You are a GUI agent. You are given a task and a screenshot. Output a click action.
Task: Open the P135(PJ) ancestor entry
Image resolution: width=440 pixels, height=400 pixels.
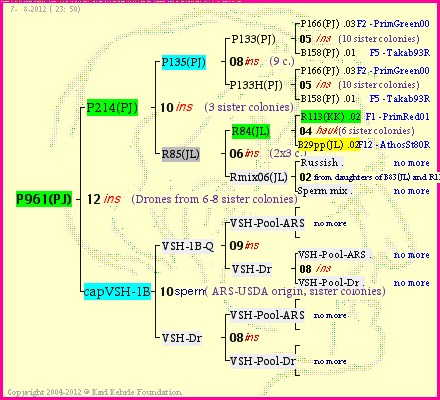[184, 62]
